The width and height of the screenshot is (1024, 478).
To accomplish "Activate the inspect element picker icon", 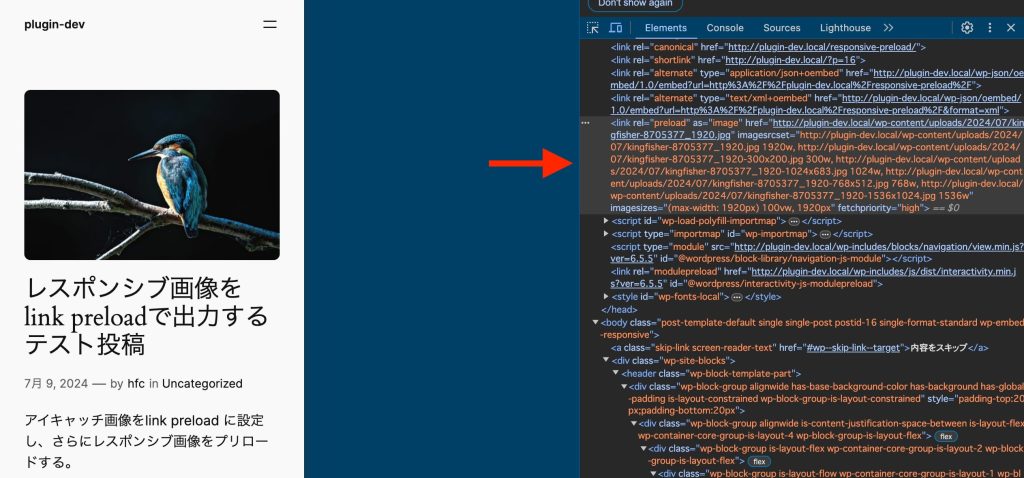I will tap(592, 27).
